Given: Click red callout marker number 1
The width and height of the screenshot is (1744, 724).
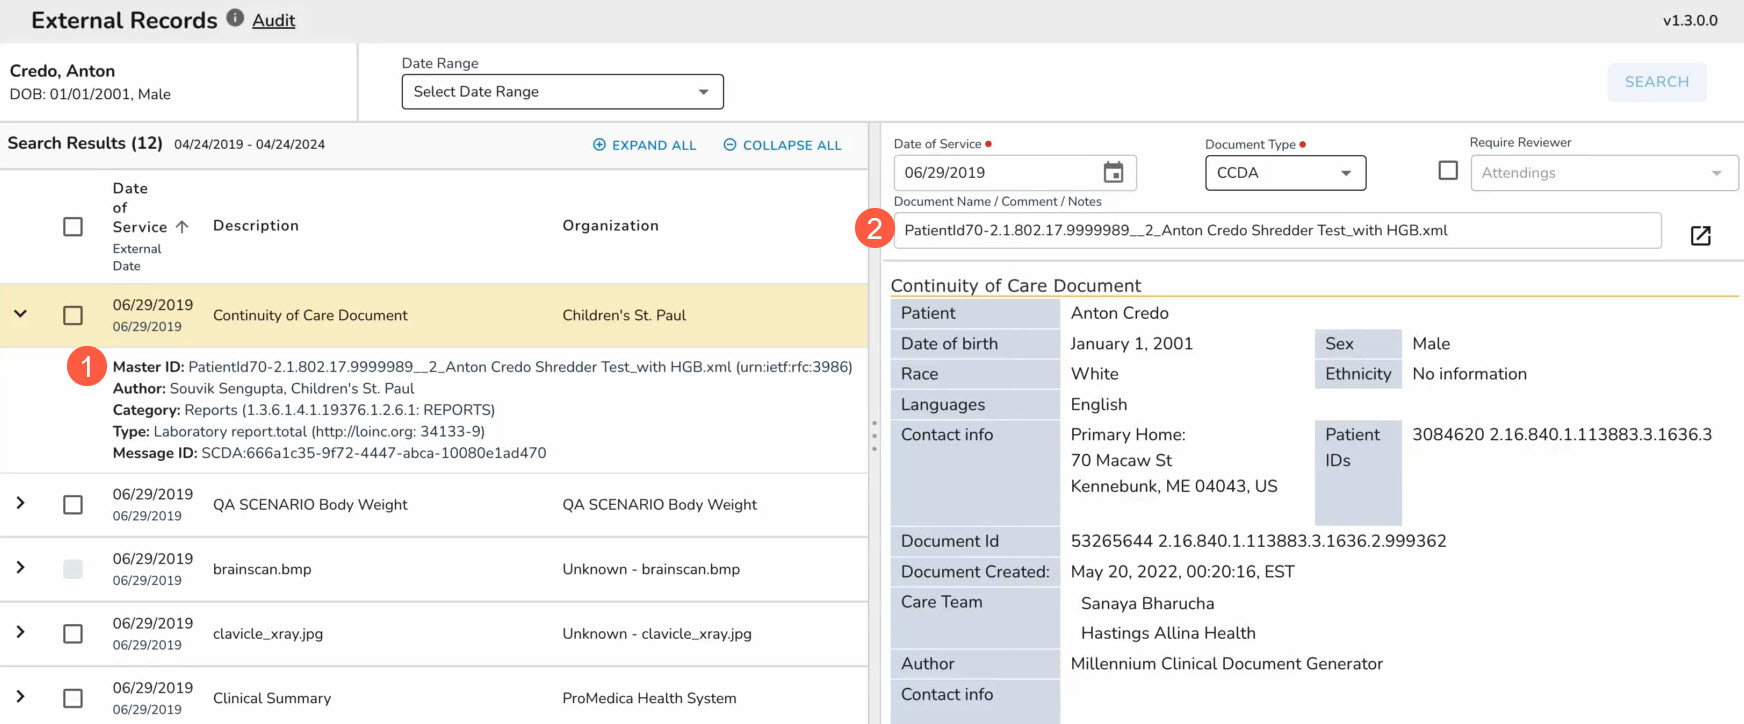Looking at the screenshot, I should pos(87,367).
